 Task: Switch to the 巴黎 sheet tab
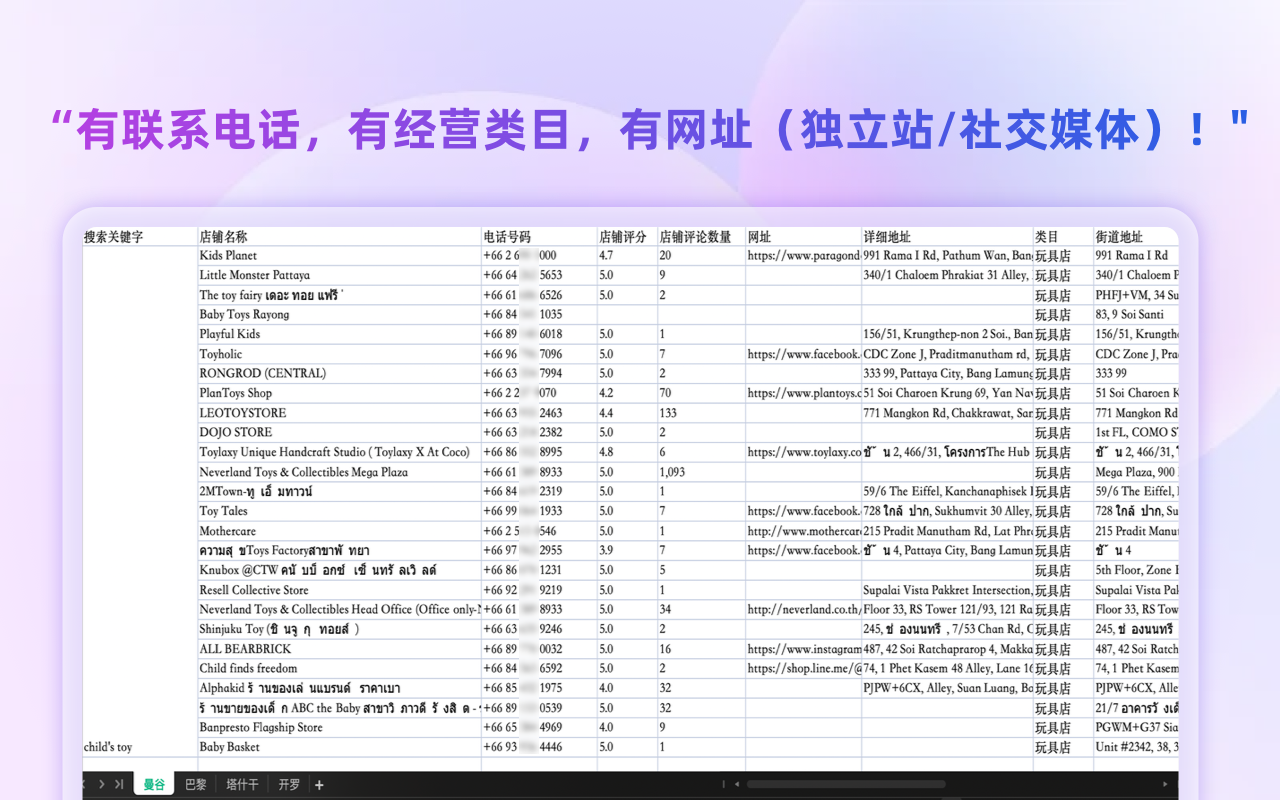tap(195, 784)
